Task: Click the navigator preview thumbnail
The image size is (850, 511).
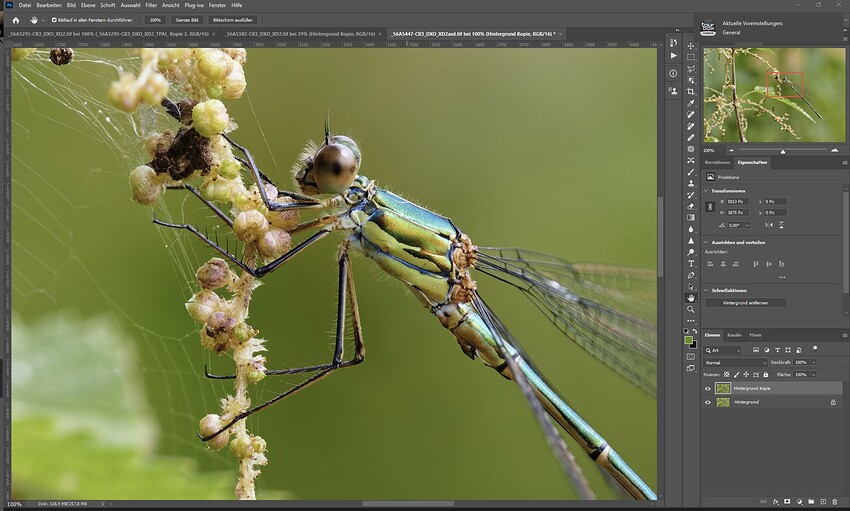Action: click(774, 95)
